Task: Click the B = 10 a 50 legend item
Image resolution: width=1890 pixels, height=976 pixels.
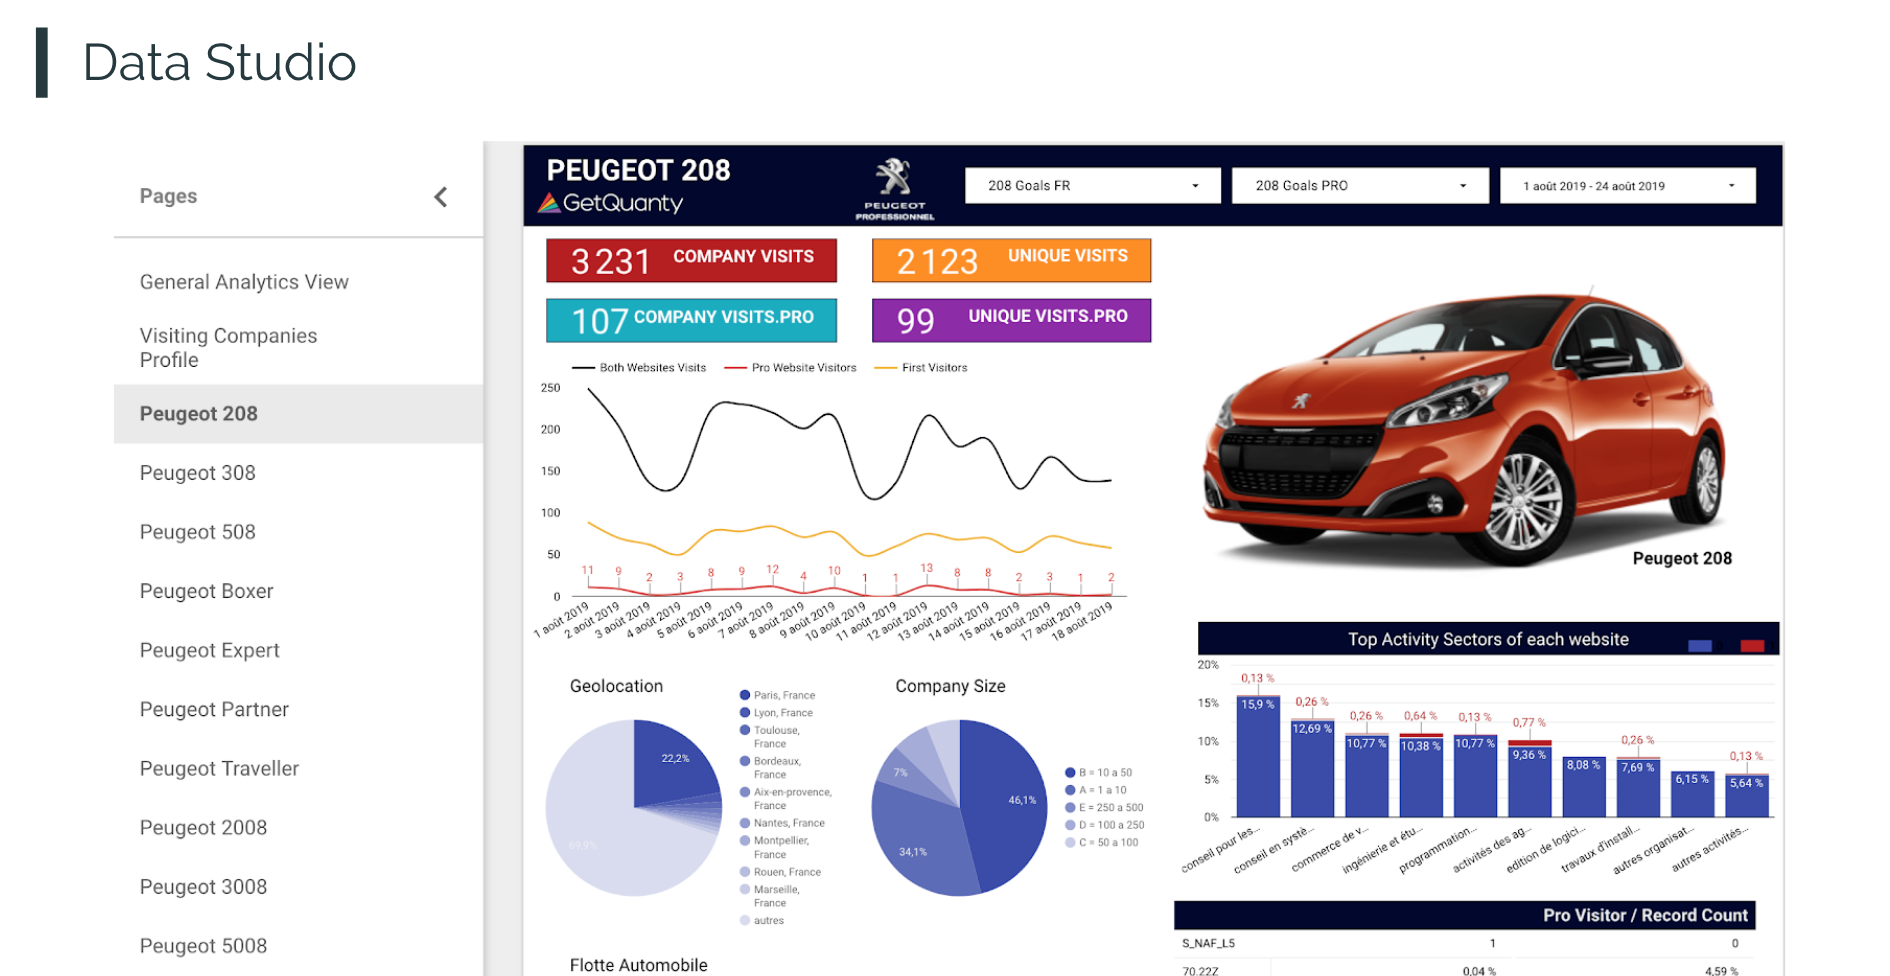Action: click(1099, 773)
